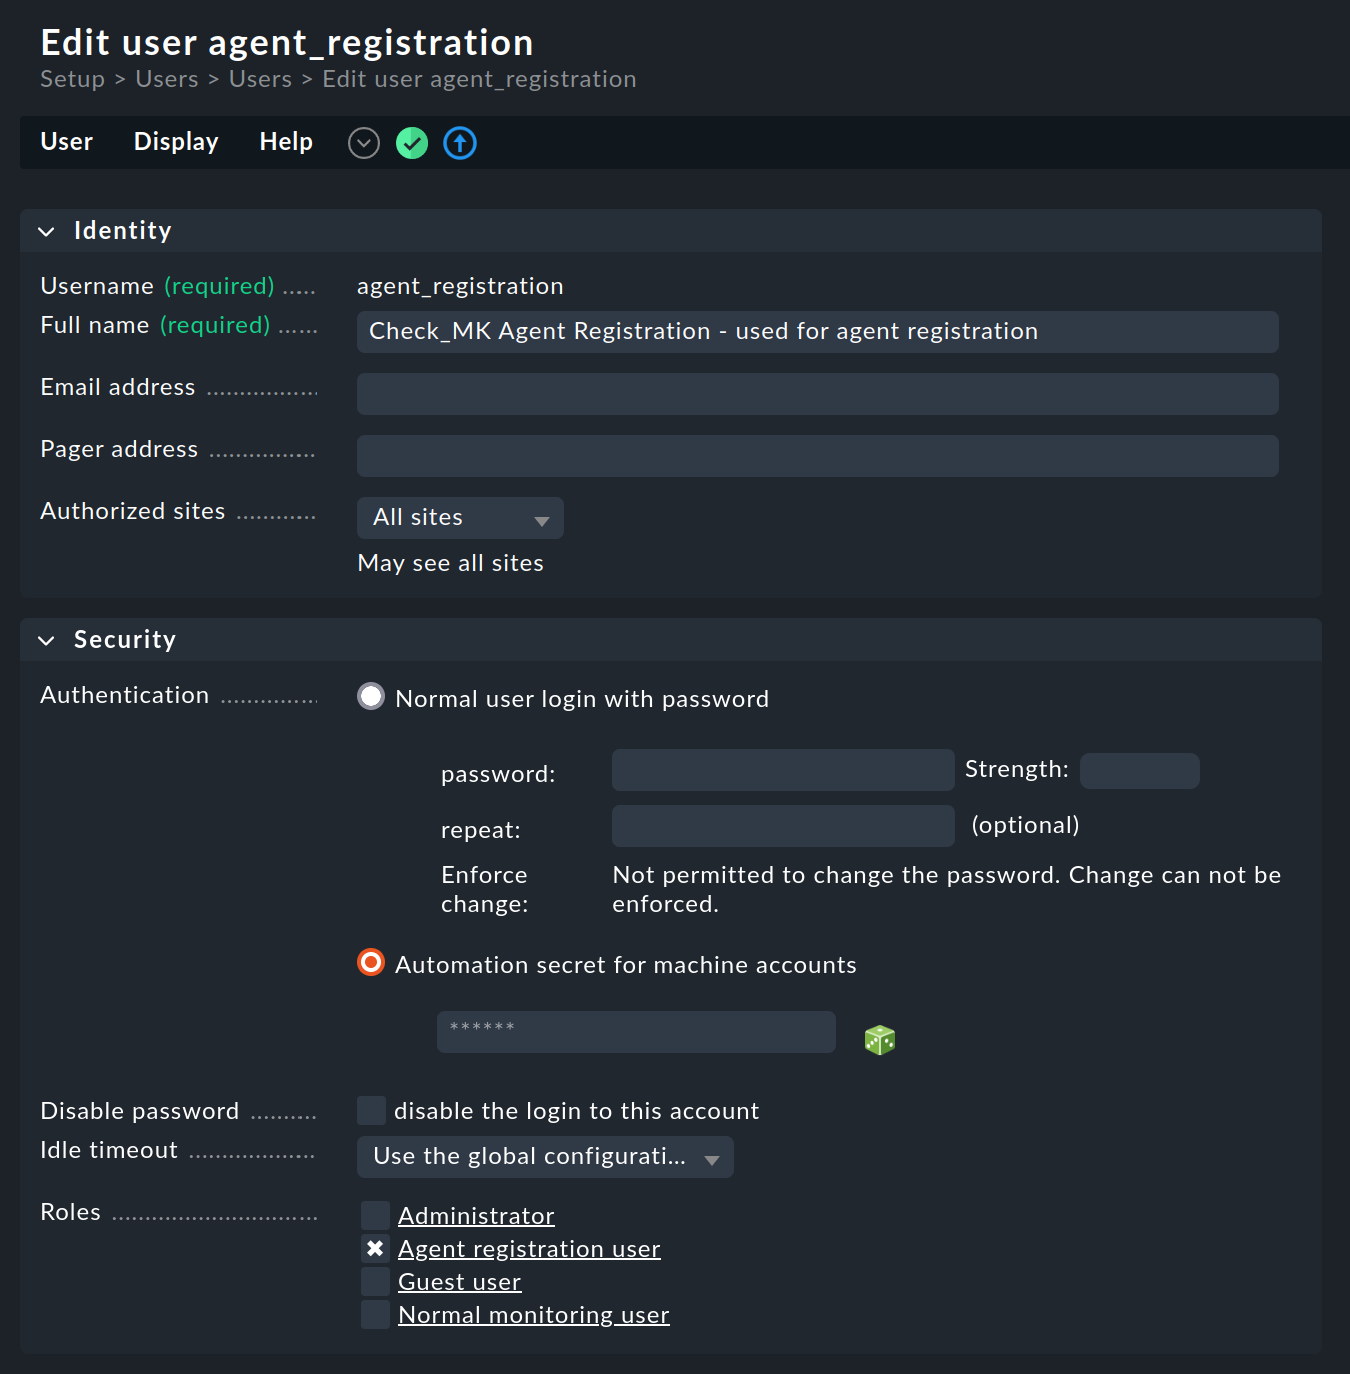Collapse the Security section

[x=46, y=640]
